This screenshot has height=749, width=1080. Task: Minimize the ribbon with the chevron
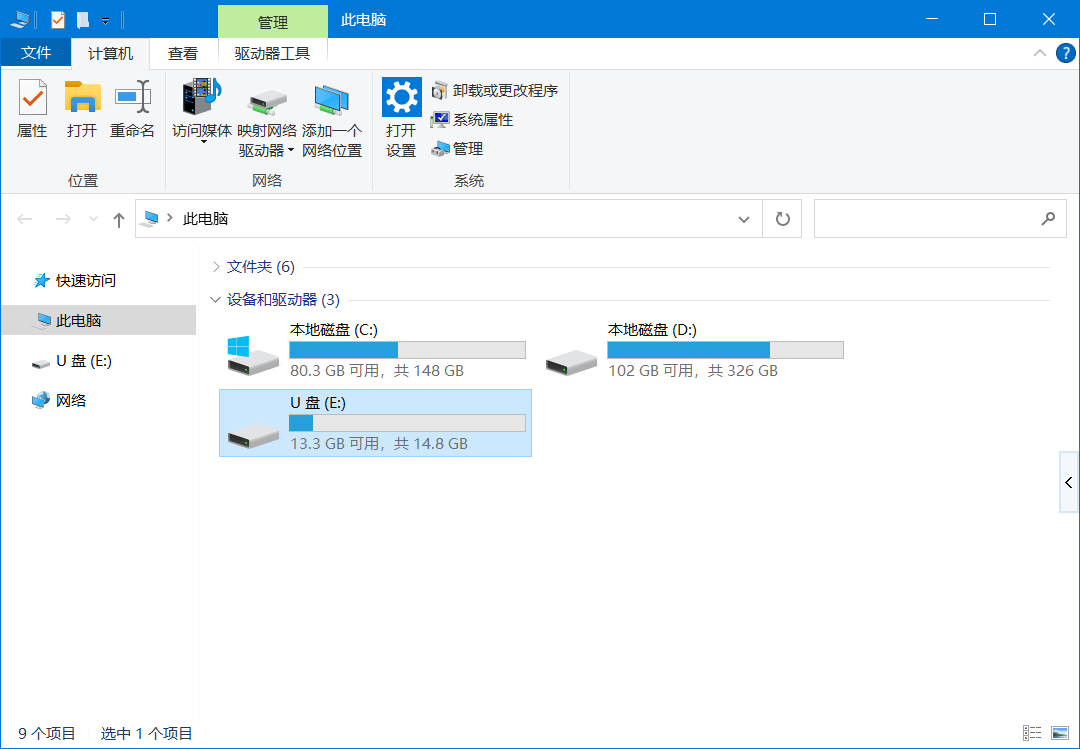coord(1040,53)
